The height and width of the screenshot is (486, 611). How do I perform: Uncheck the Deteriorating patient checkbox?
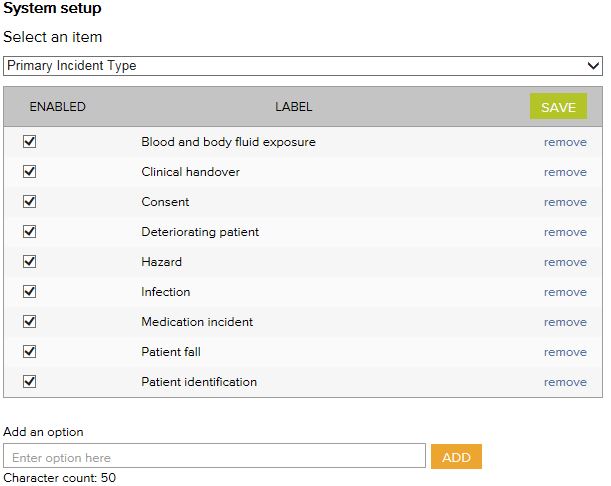click(30, 232)
